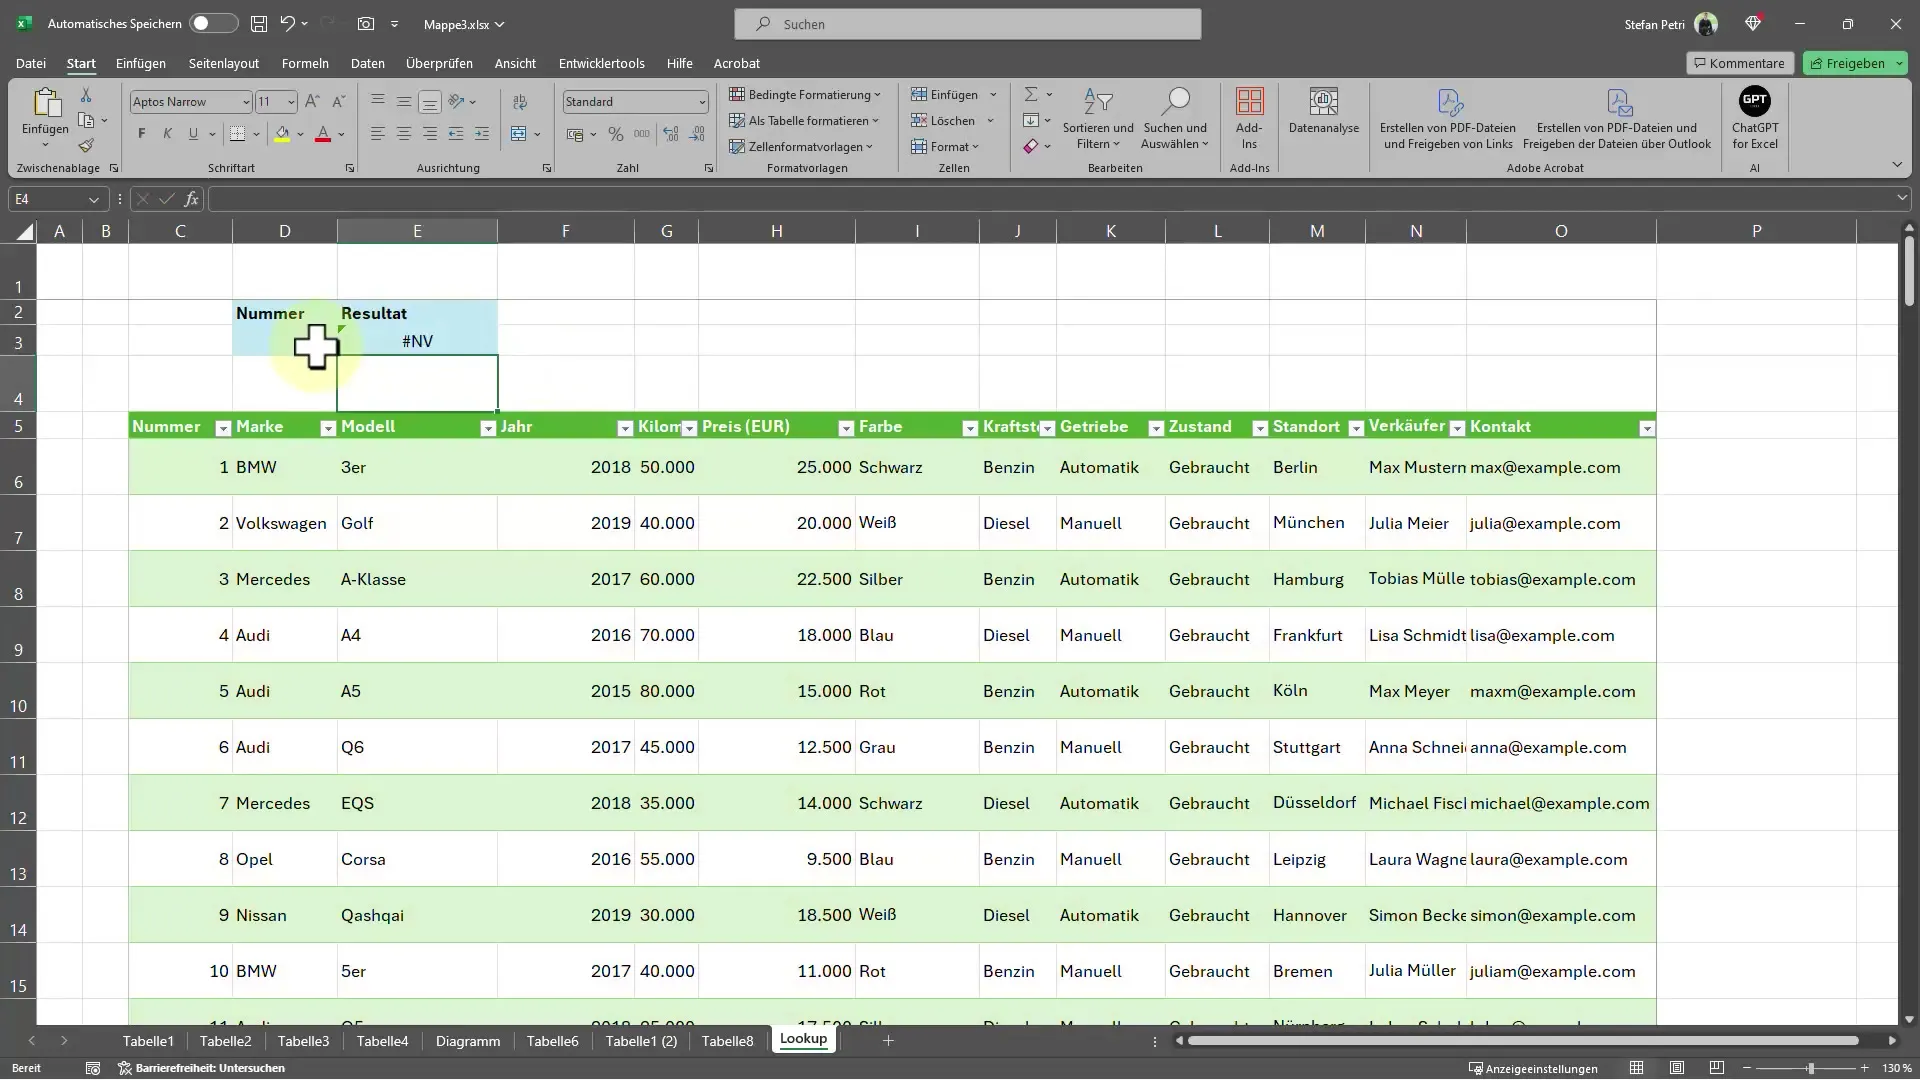Switch to the Diagramm sheet tab

pyautogui.click(x=467, y=1040)
